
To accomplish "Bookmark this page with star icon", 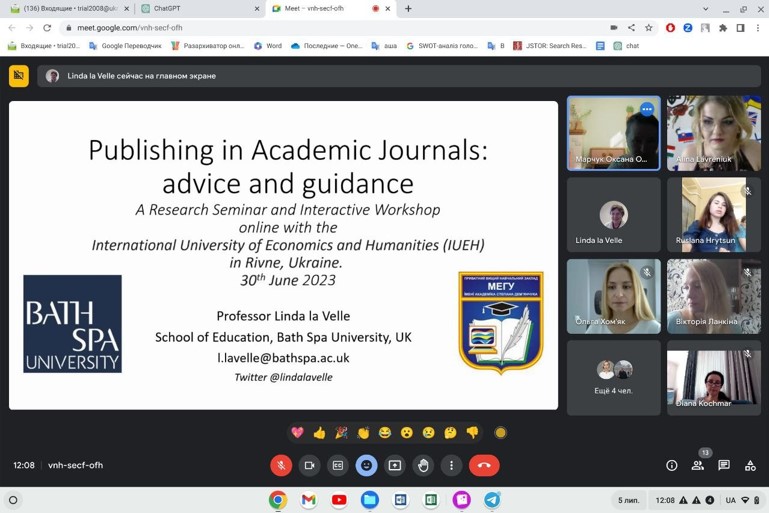I will (648, 28).
